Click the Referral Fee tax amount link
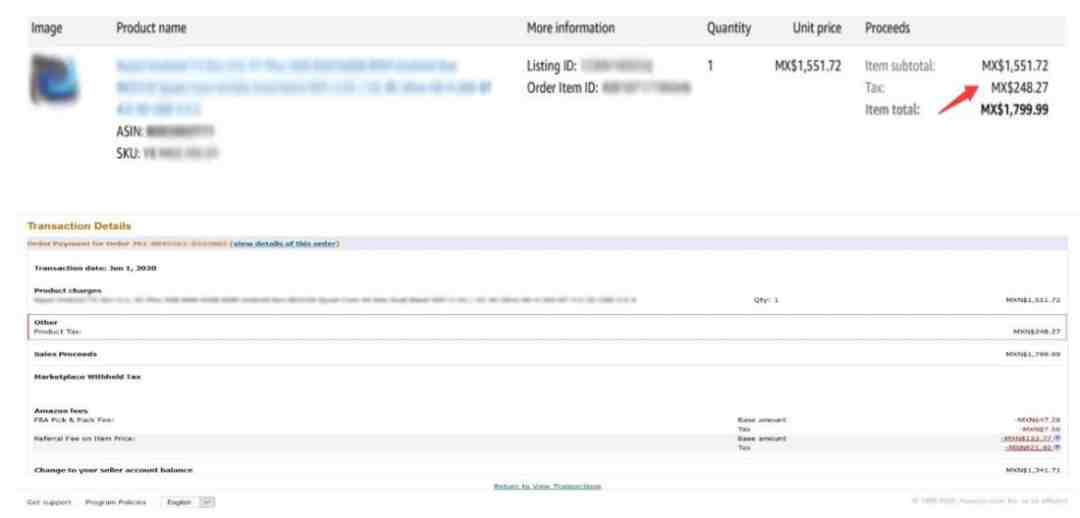 click(1030, 447)
